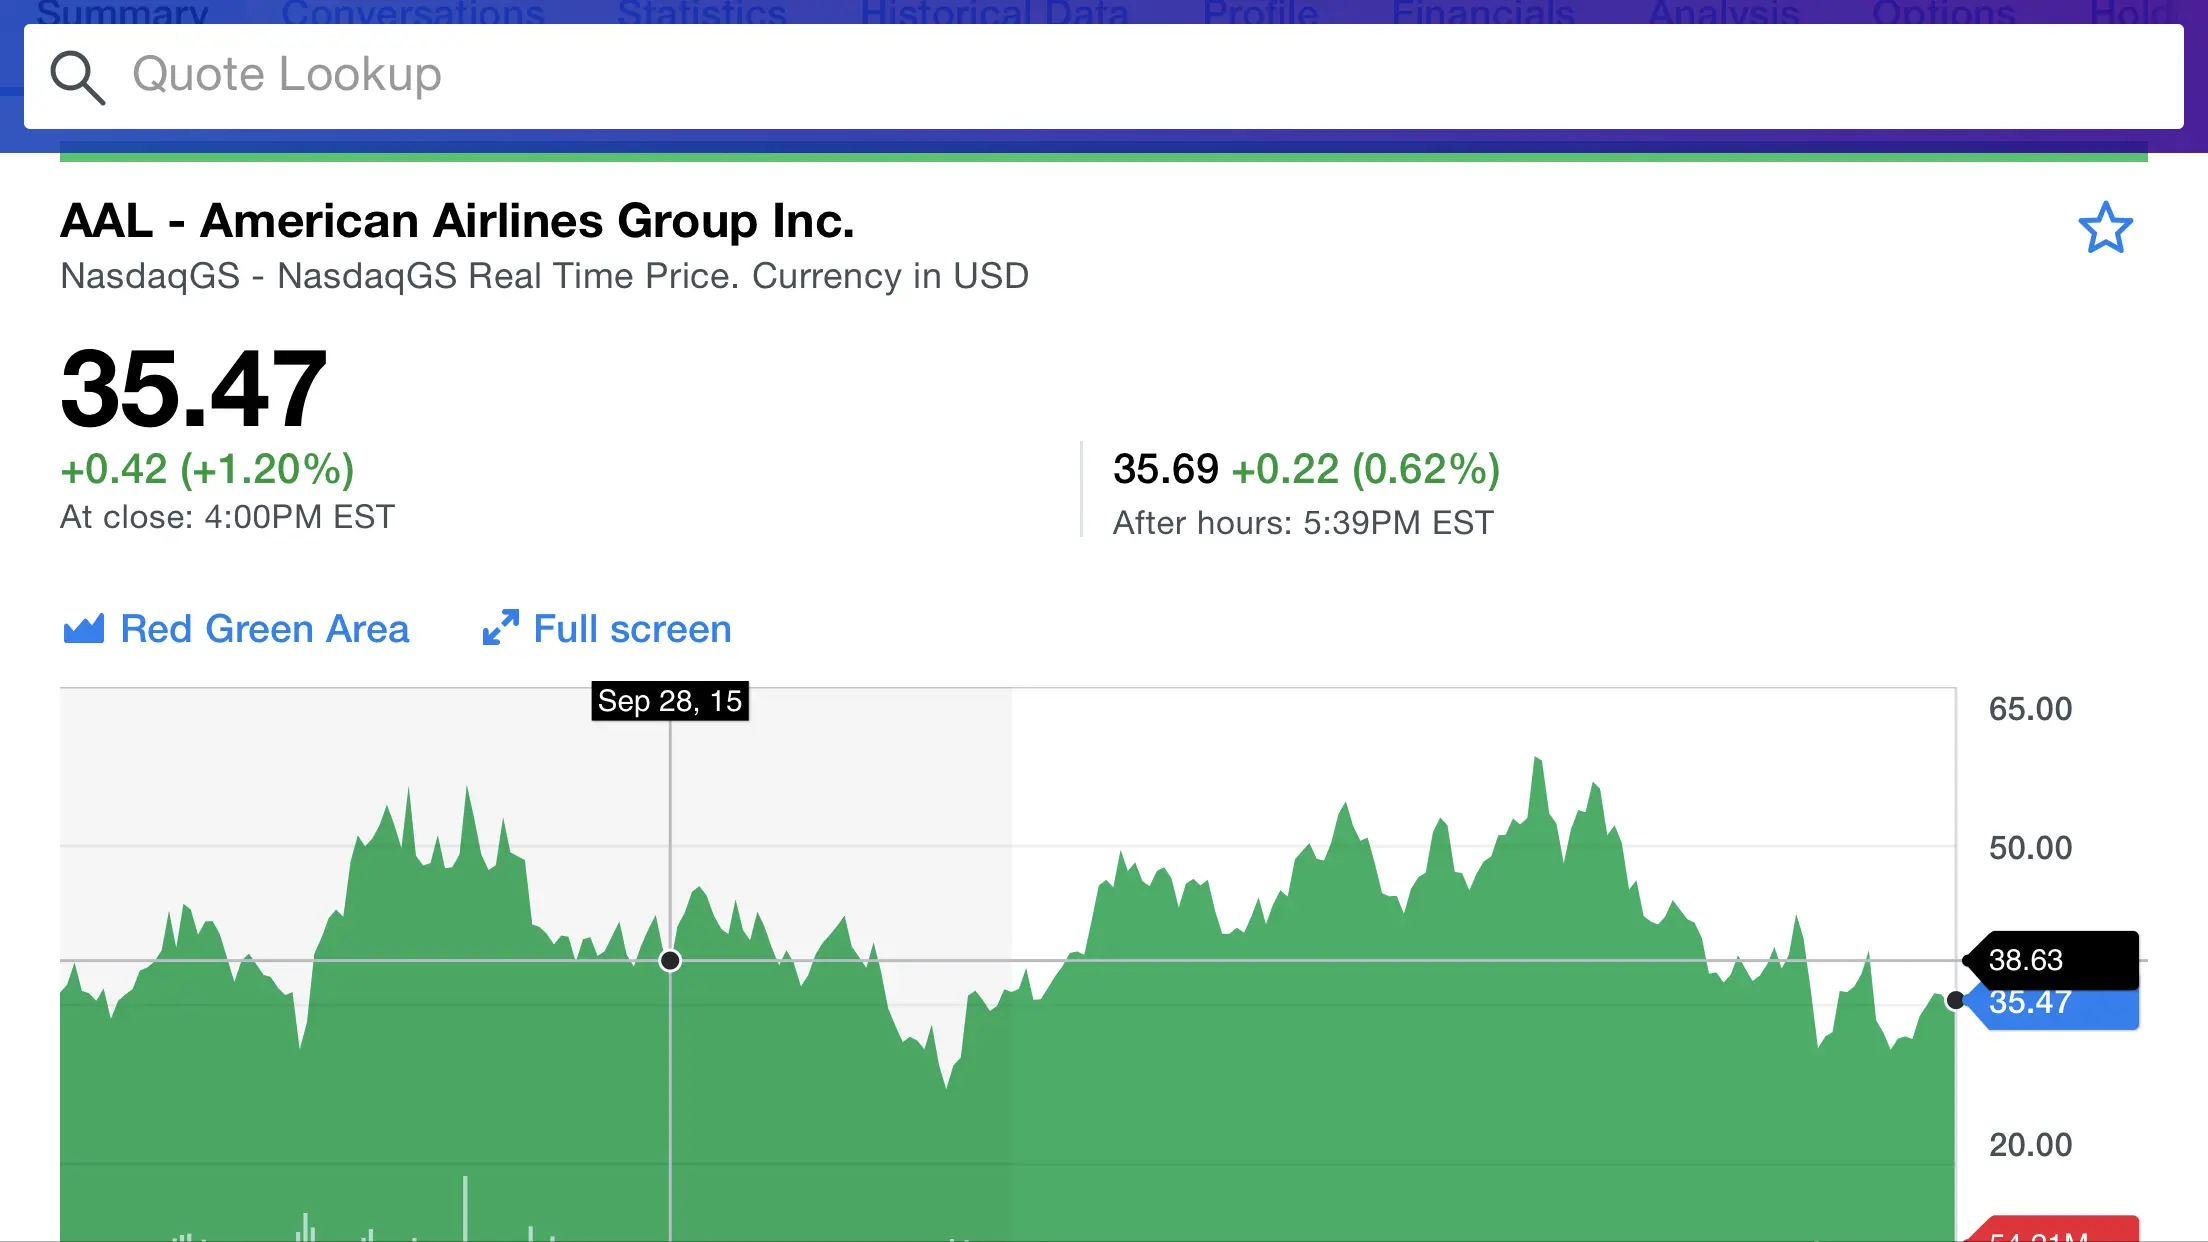
Task: Click the AAL American Airlines Group heading
Action: [457, 221]
